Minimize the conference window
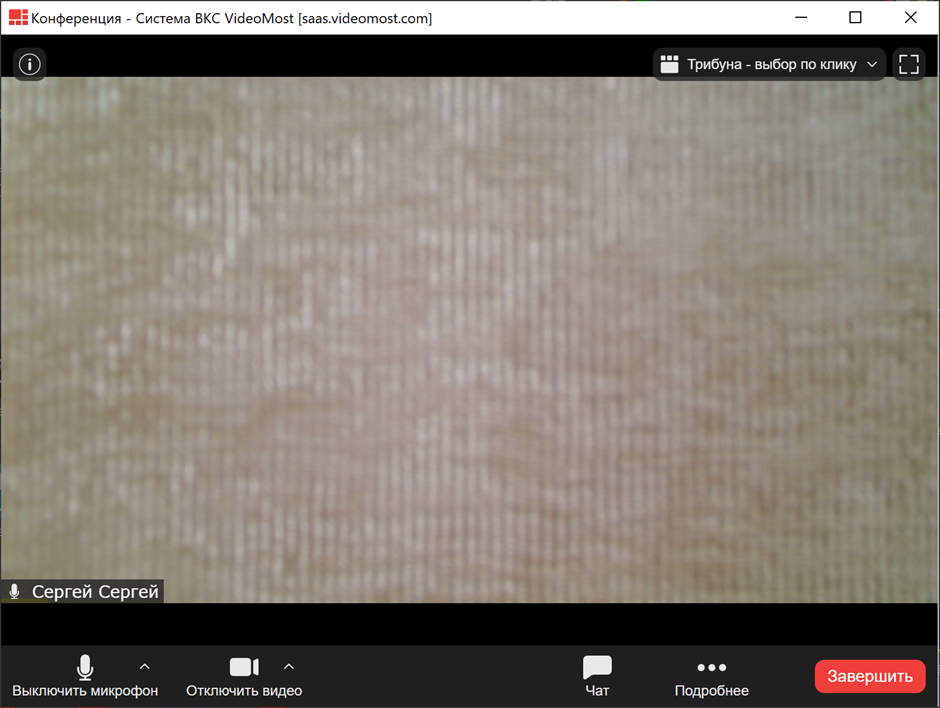 [801, 17]
